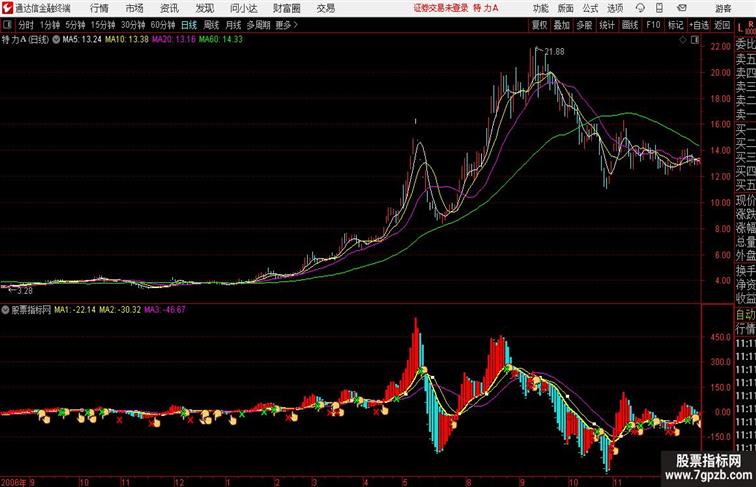
Task: Open the 行情 menu
Action: 99,8
